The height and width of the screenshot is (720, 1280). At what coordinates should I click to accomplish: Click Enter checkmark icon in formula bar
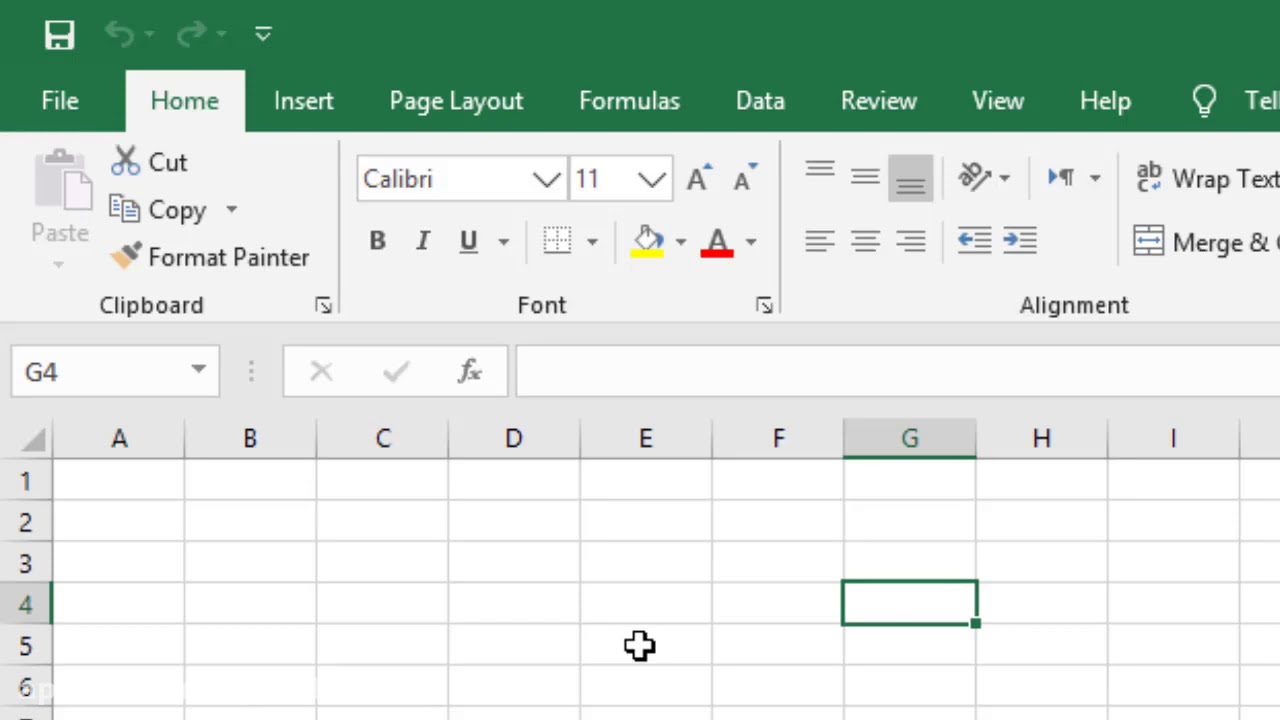tap(396, 372)
